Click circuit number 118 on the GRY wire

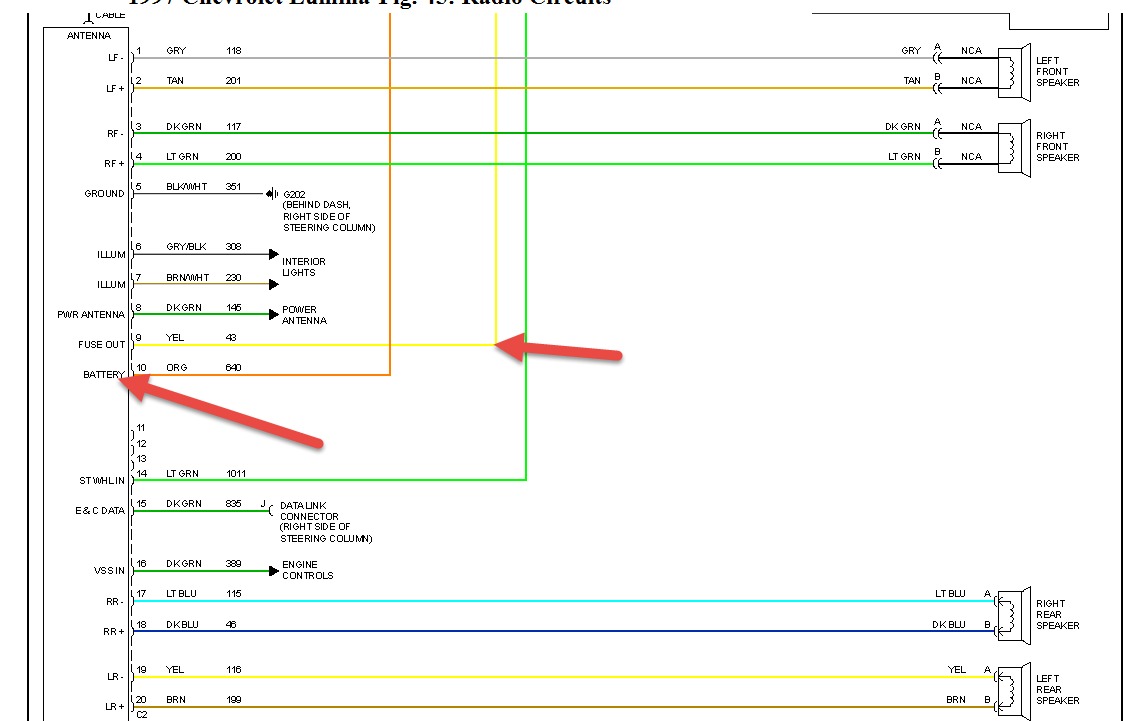[234, 51]
